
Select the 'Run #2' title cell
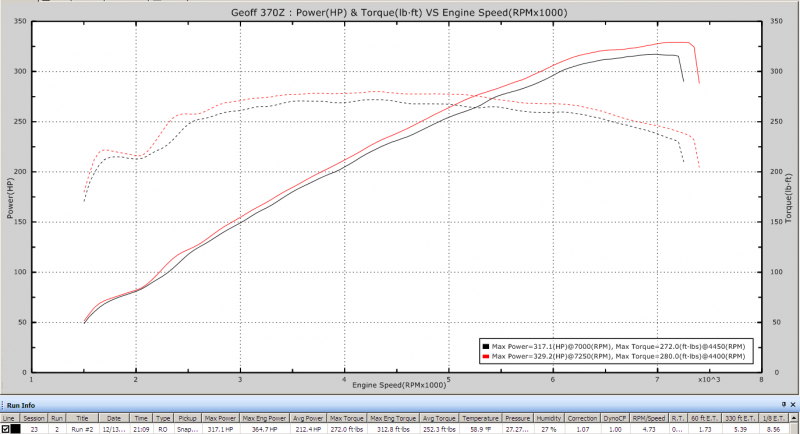click(82, 429)
